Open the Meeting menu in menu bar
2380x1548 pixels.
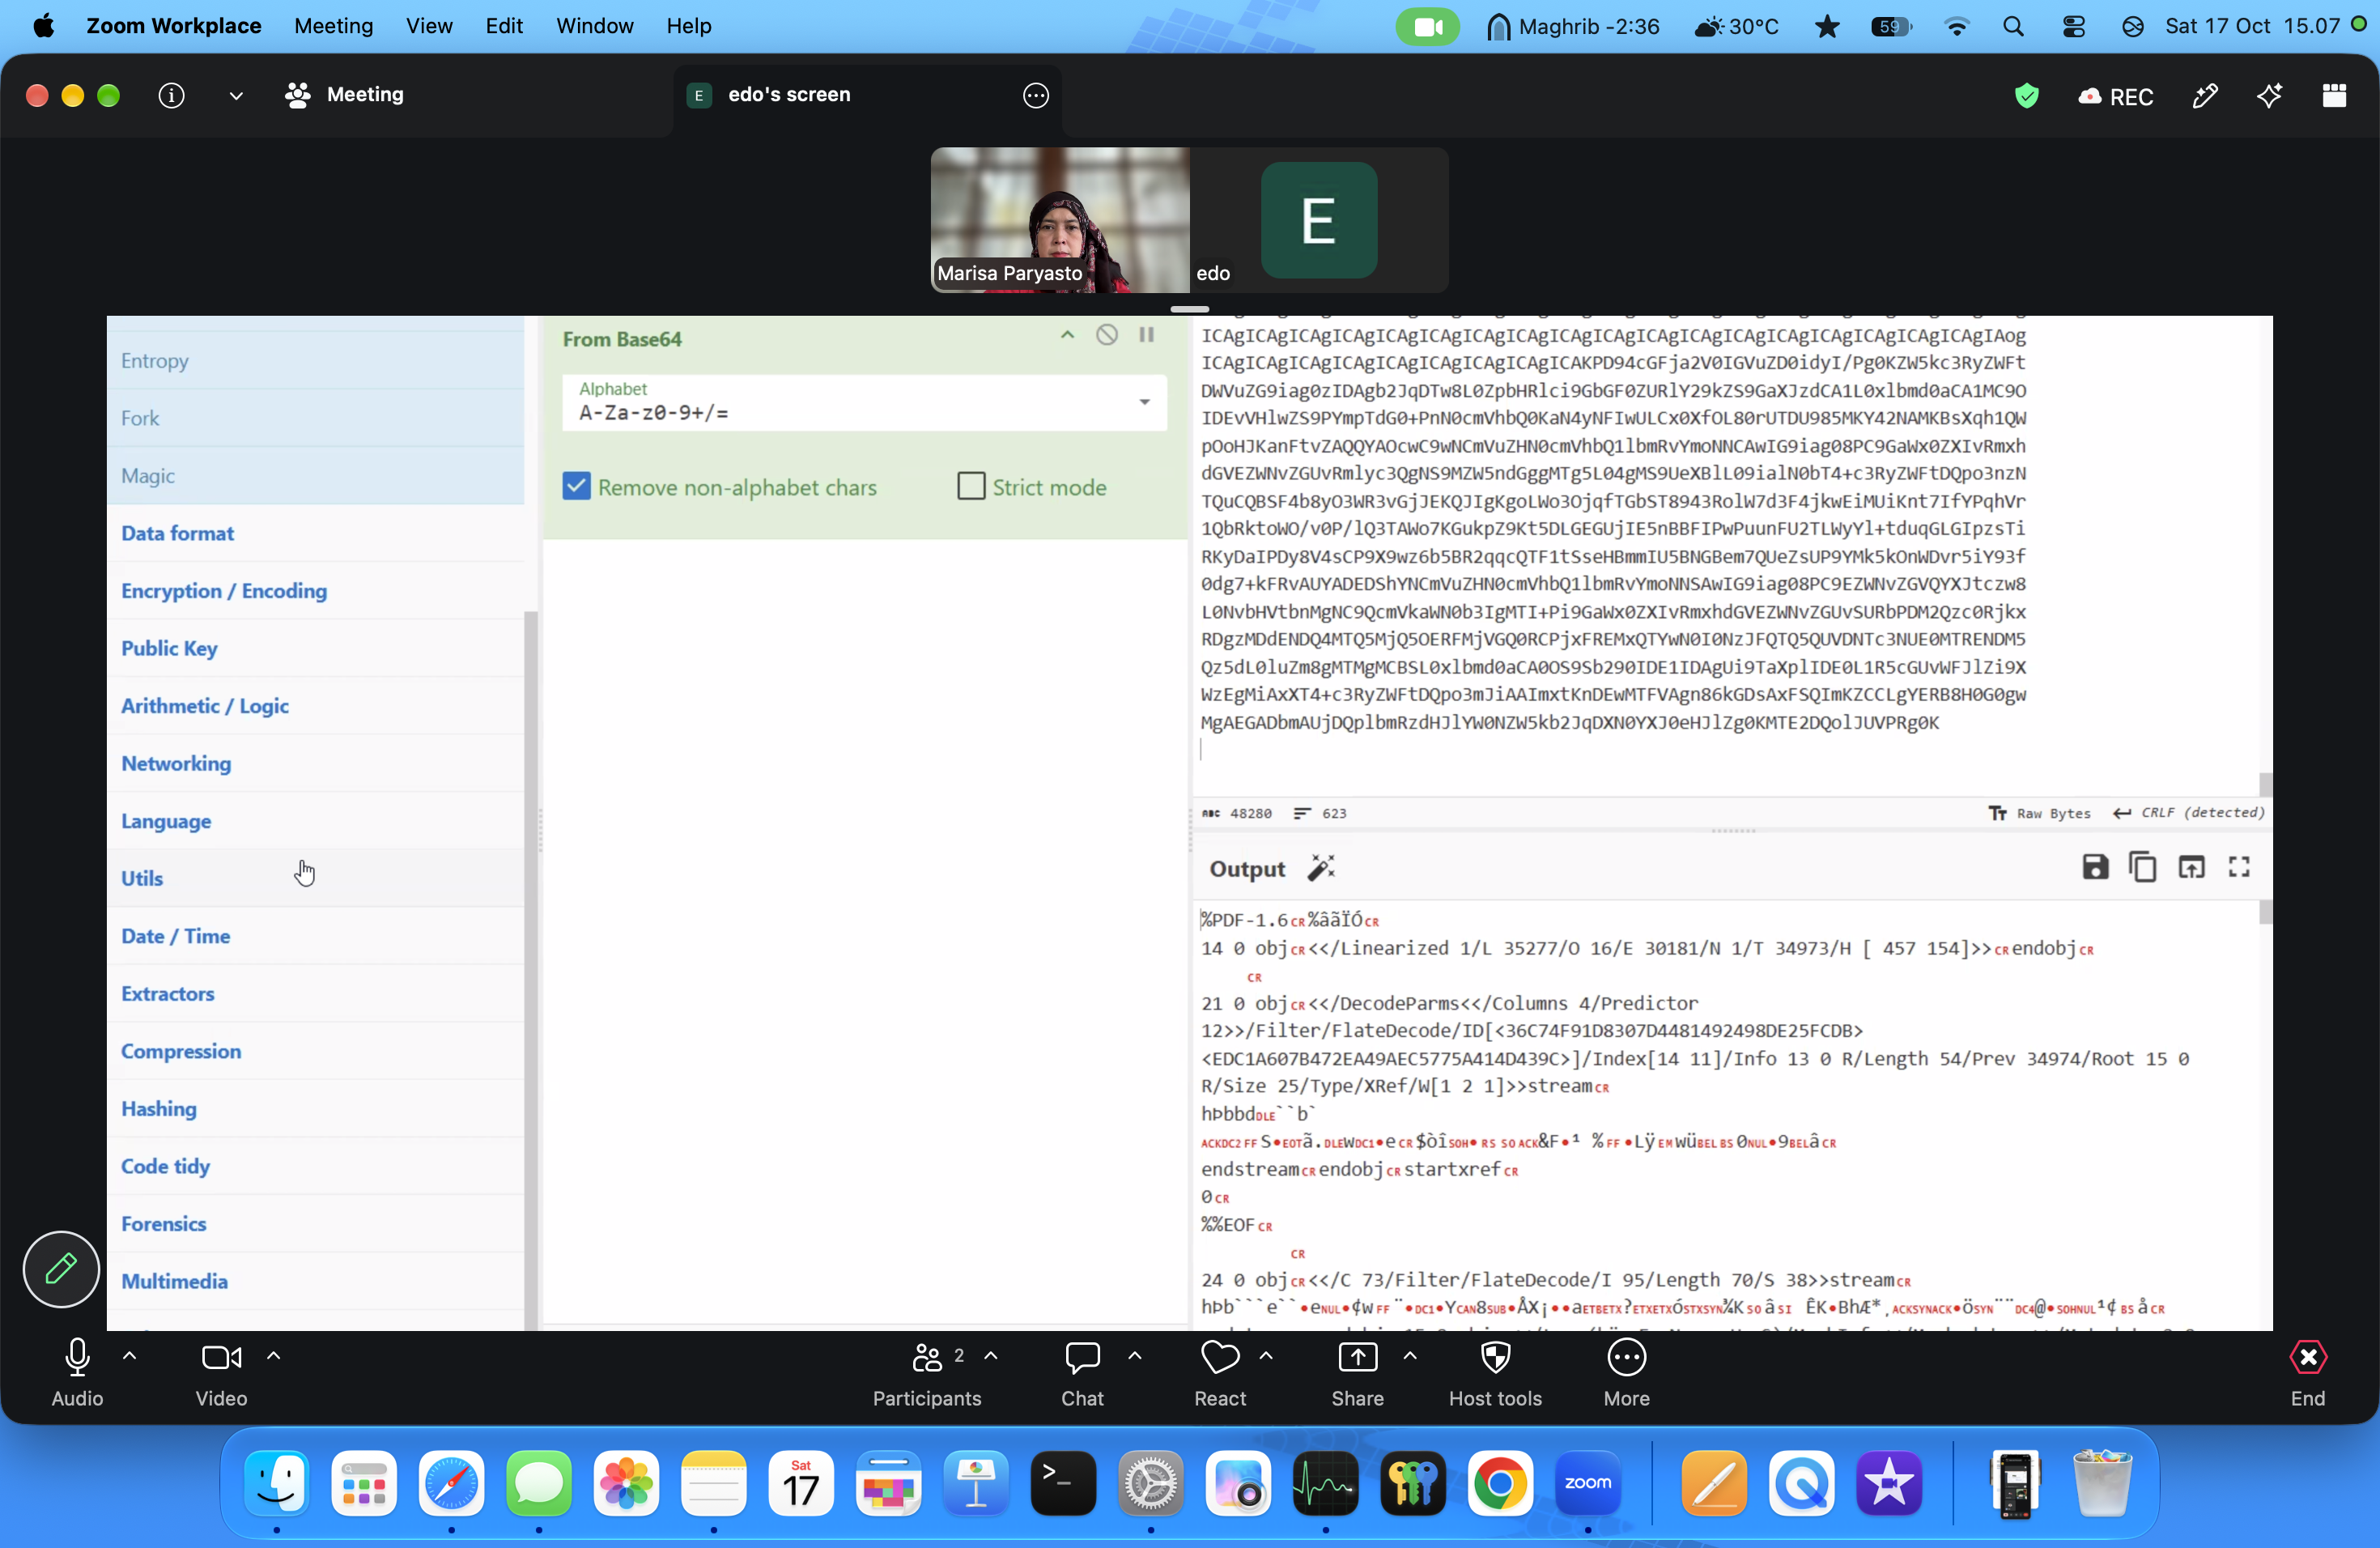pos(333,26)
